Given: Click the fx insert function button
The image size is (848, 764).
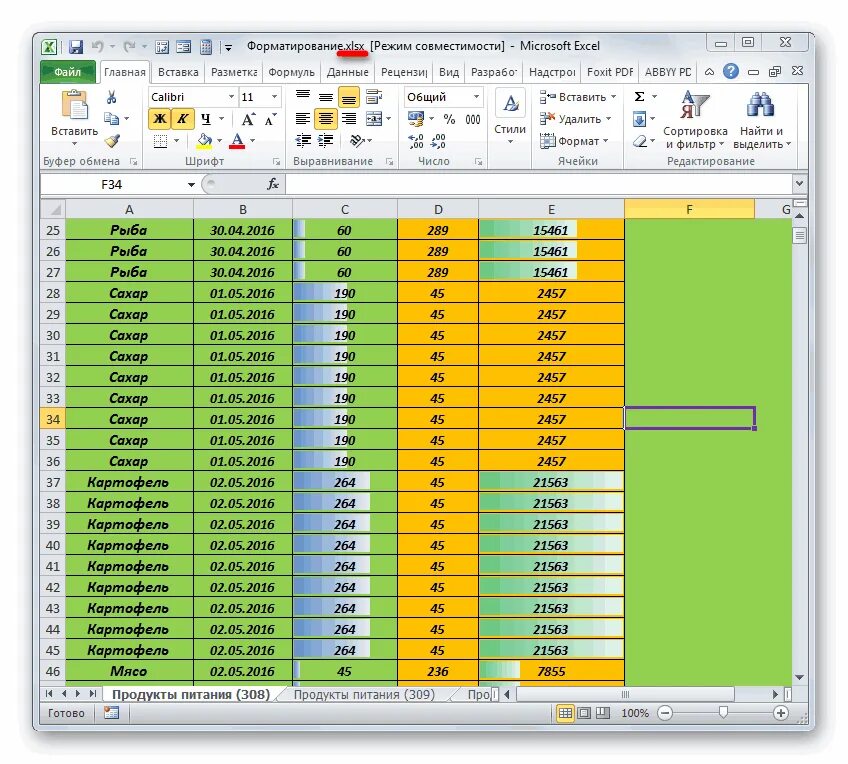Looking at the screenshot, I should click(x=273, y=184).
